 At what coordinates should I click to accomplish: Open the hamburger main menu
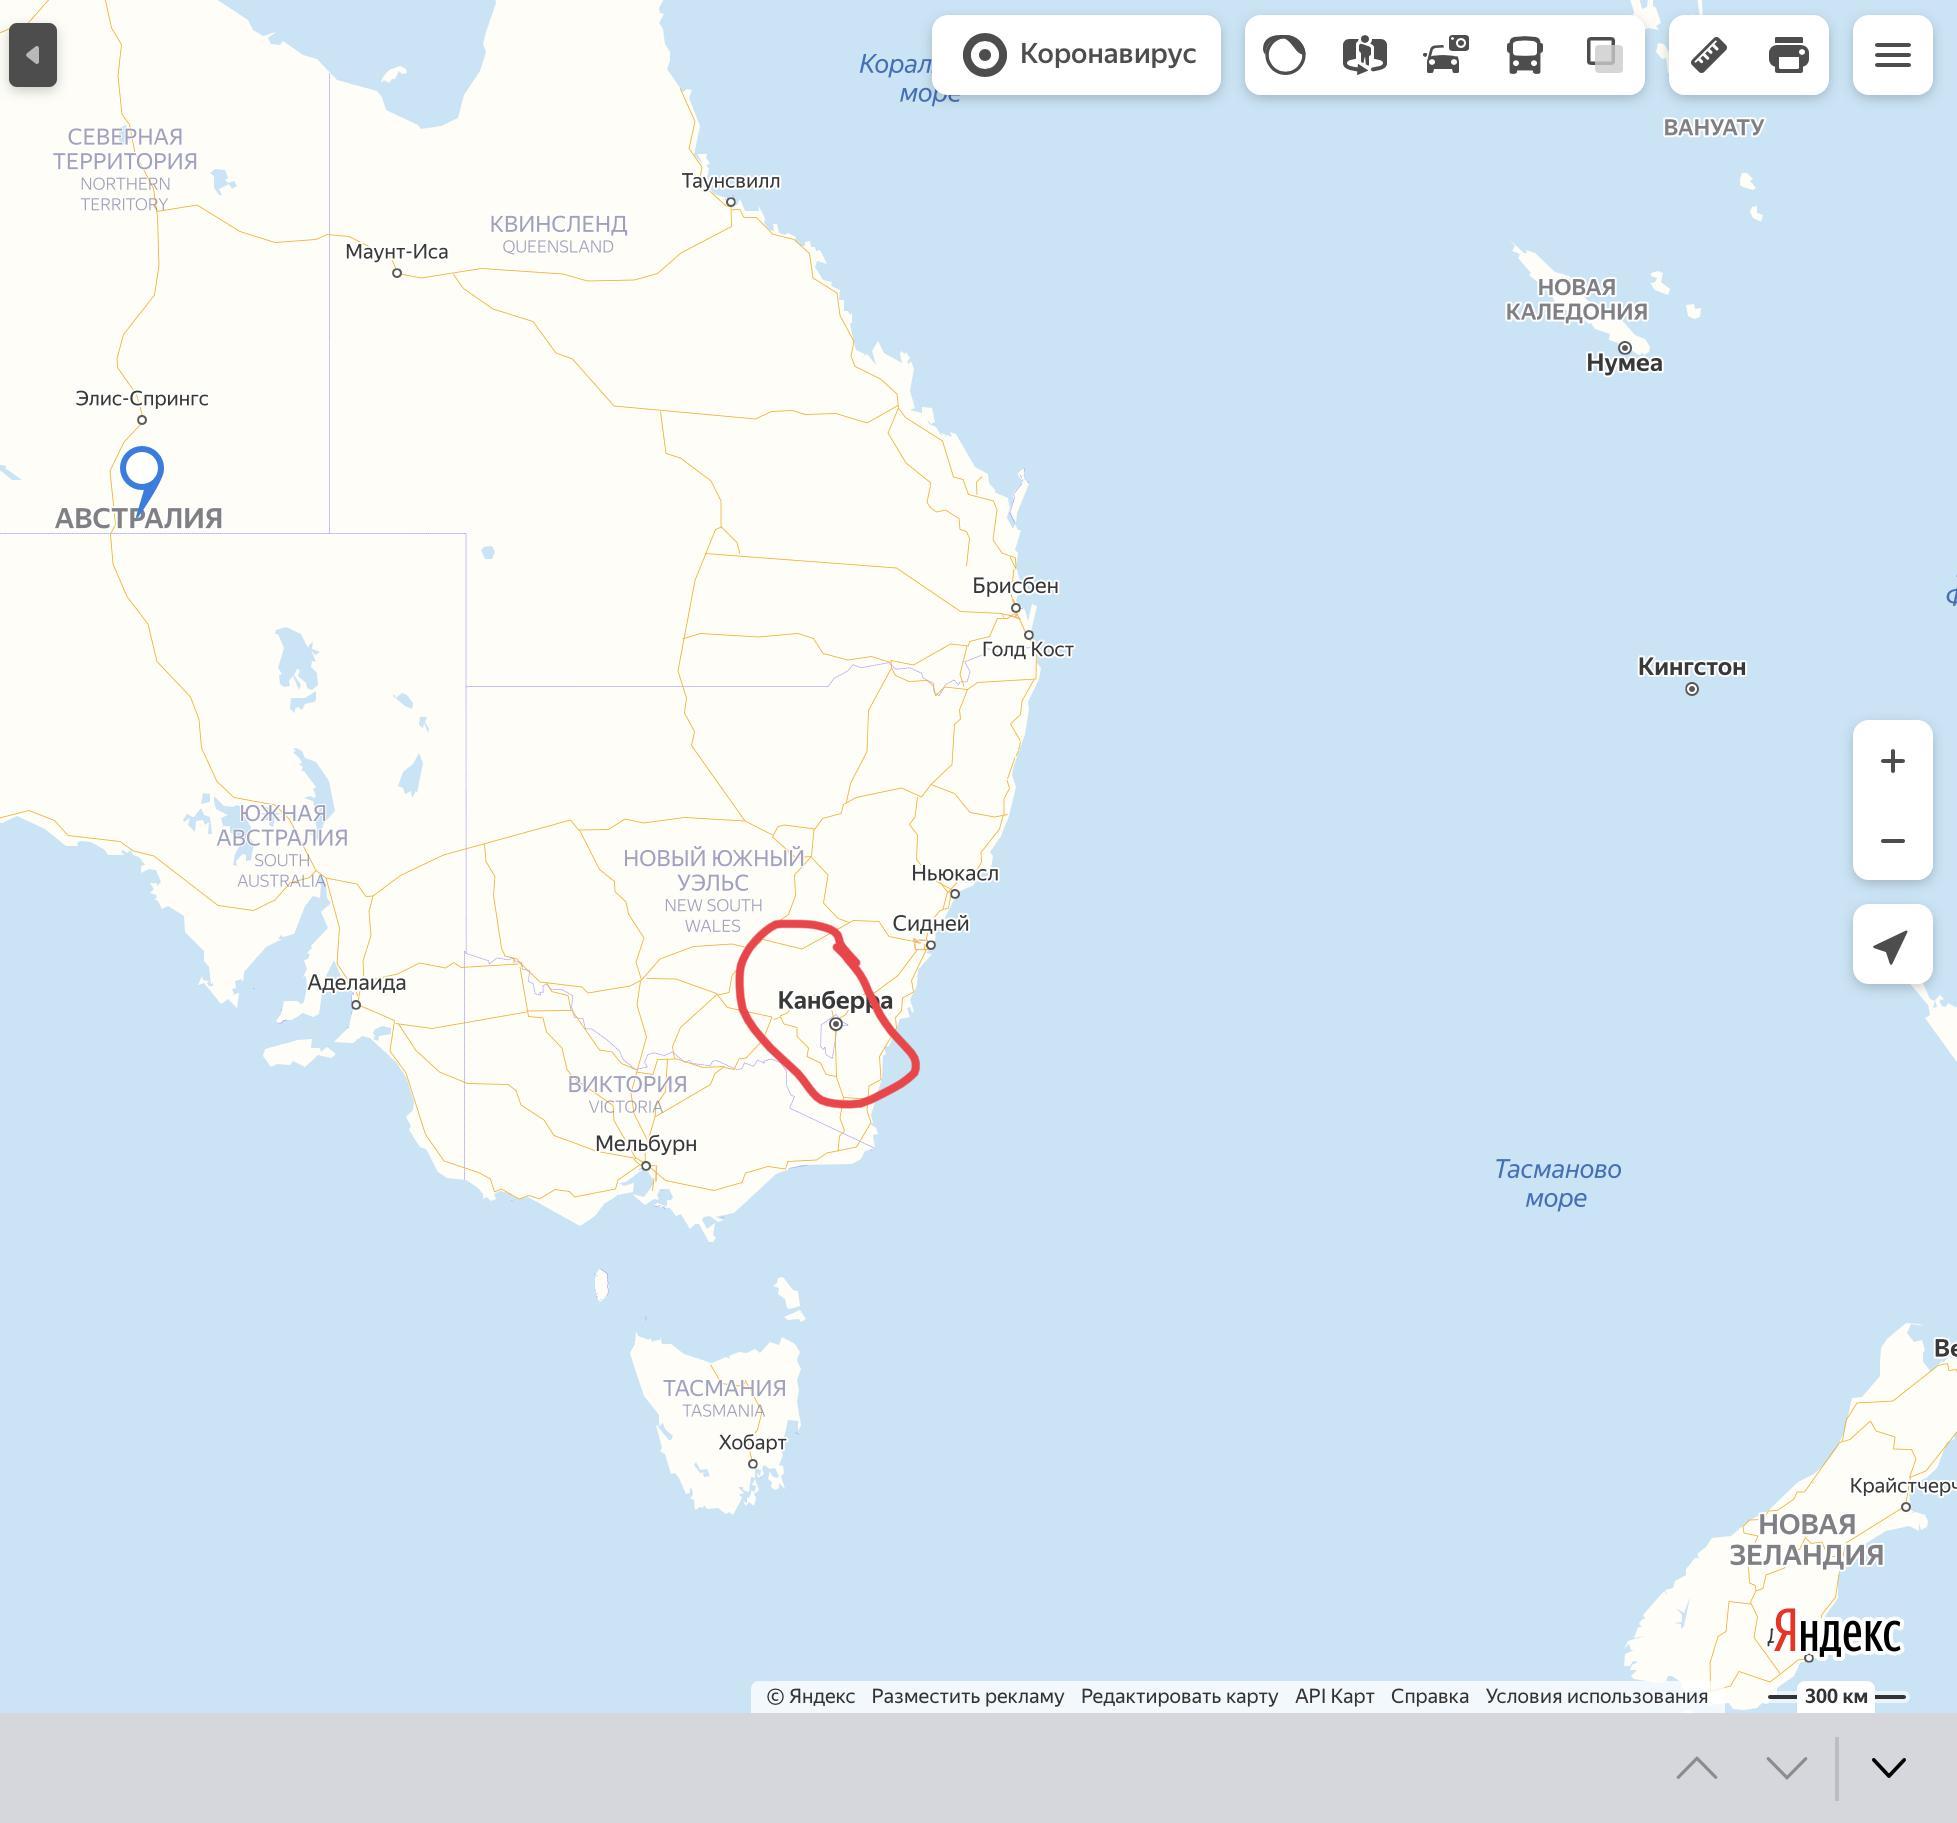coord(1892,55)
